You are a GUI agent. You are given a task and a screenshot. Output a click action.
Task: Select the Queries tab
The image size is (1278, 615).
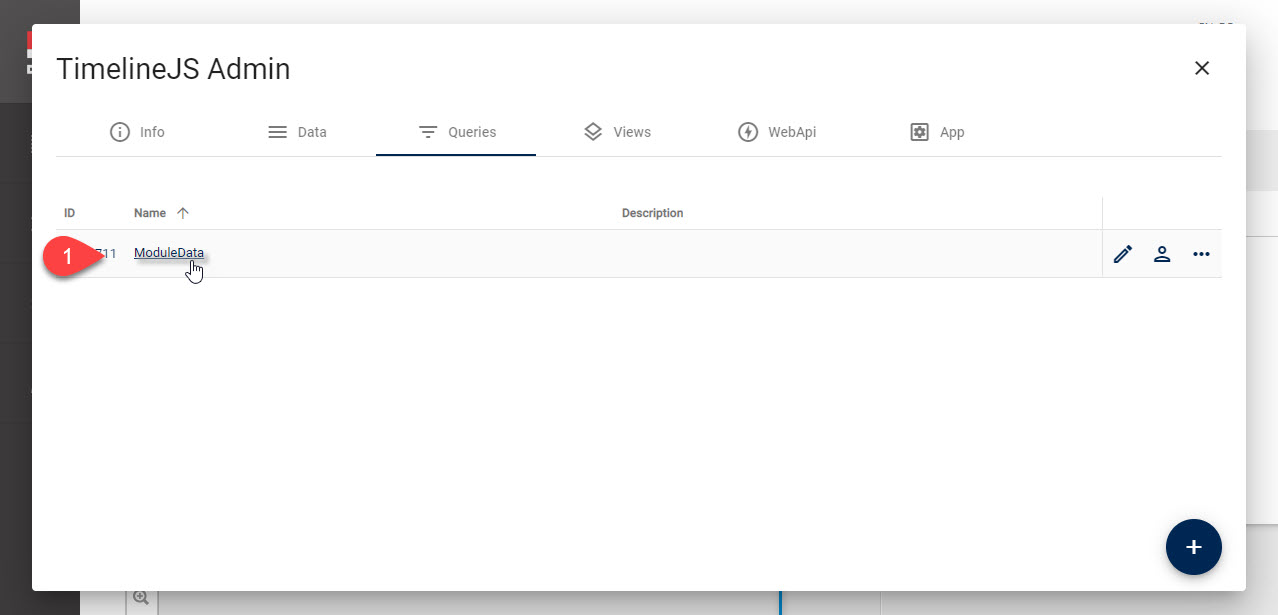456,132
